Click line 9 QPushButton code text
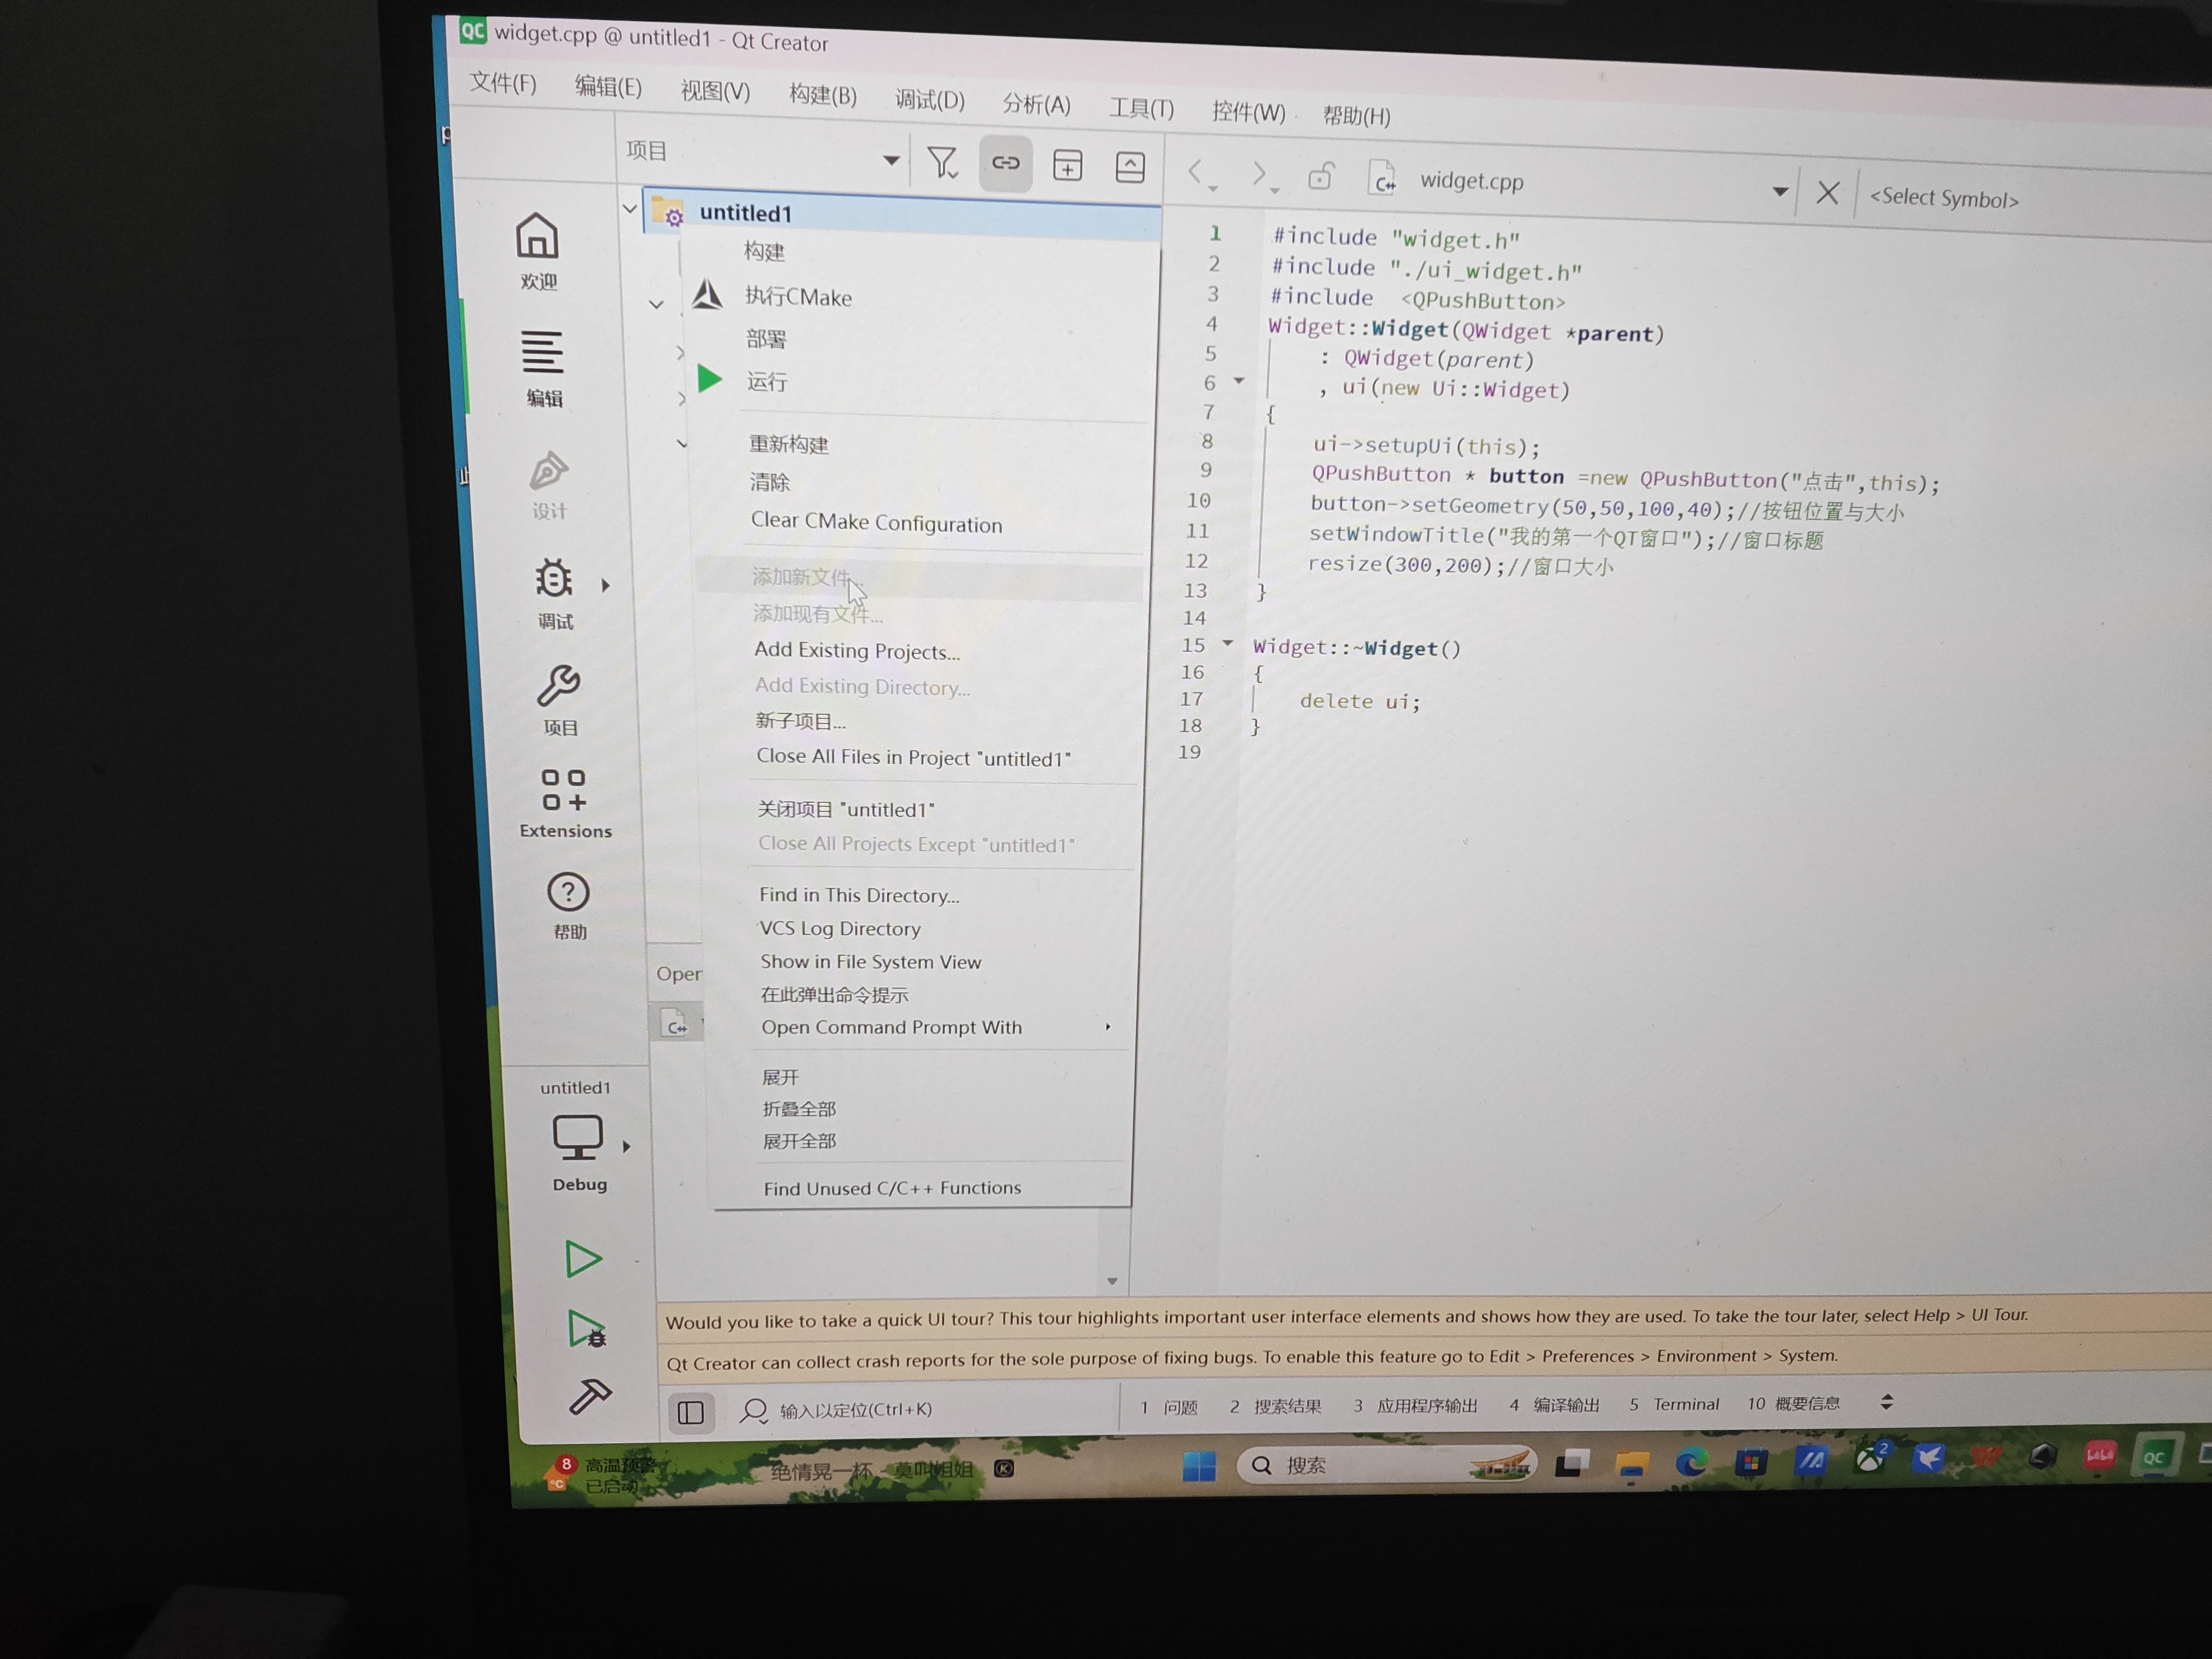The width and height of the screenshot is (2212, 1659). tap(1625, 478)
